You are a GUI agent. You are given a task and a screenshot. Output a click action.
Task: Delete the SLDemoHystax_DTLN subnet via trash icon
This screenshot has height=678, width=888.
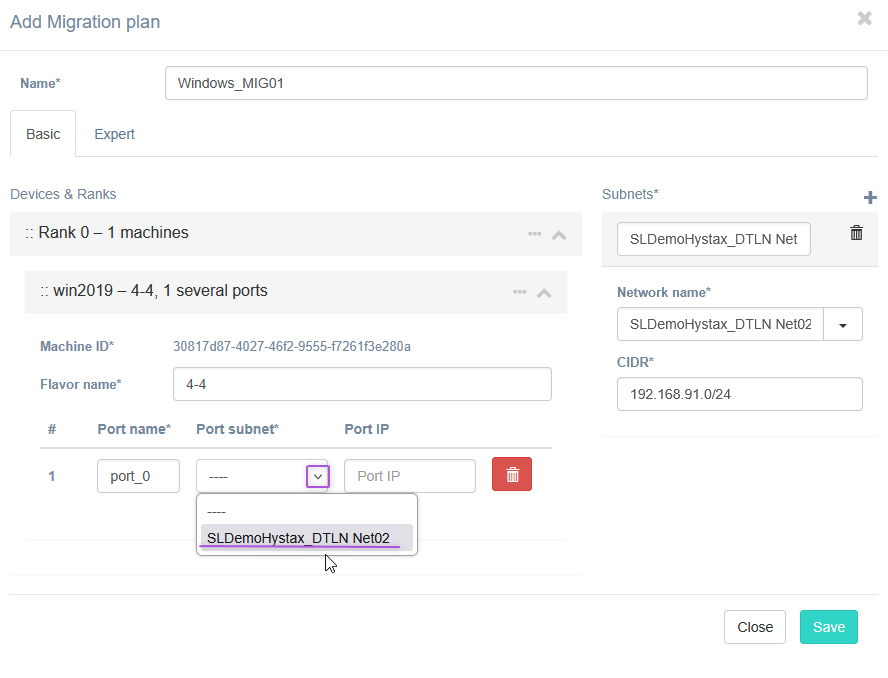pyautogui.click(x=856, y=233)
